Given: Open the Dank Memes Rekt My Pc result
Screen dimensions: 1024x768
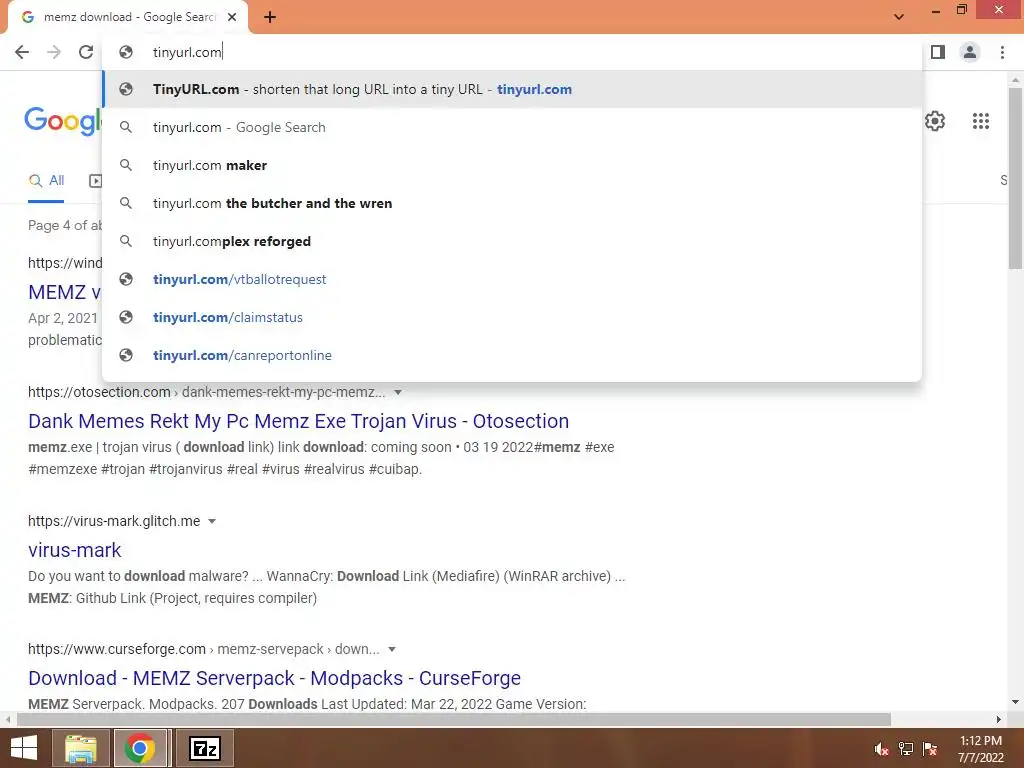Looking at the screenshot, I should (x=298, y=421).
